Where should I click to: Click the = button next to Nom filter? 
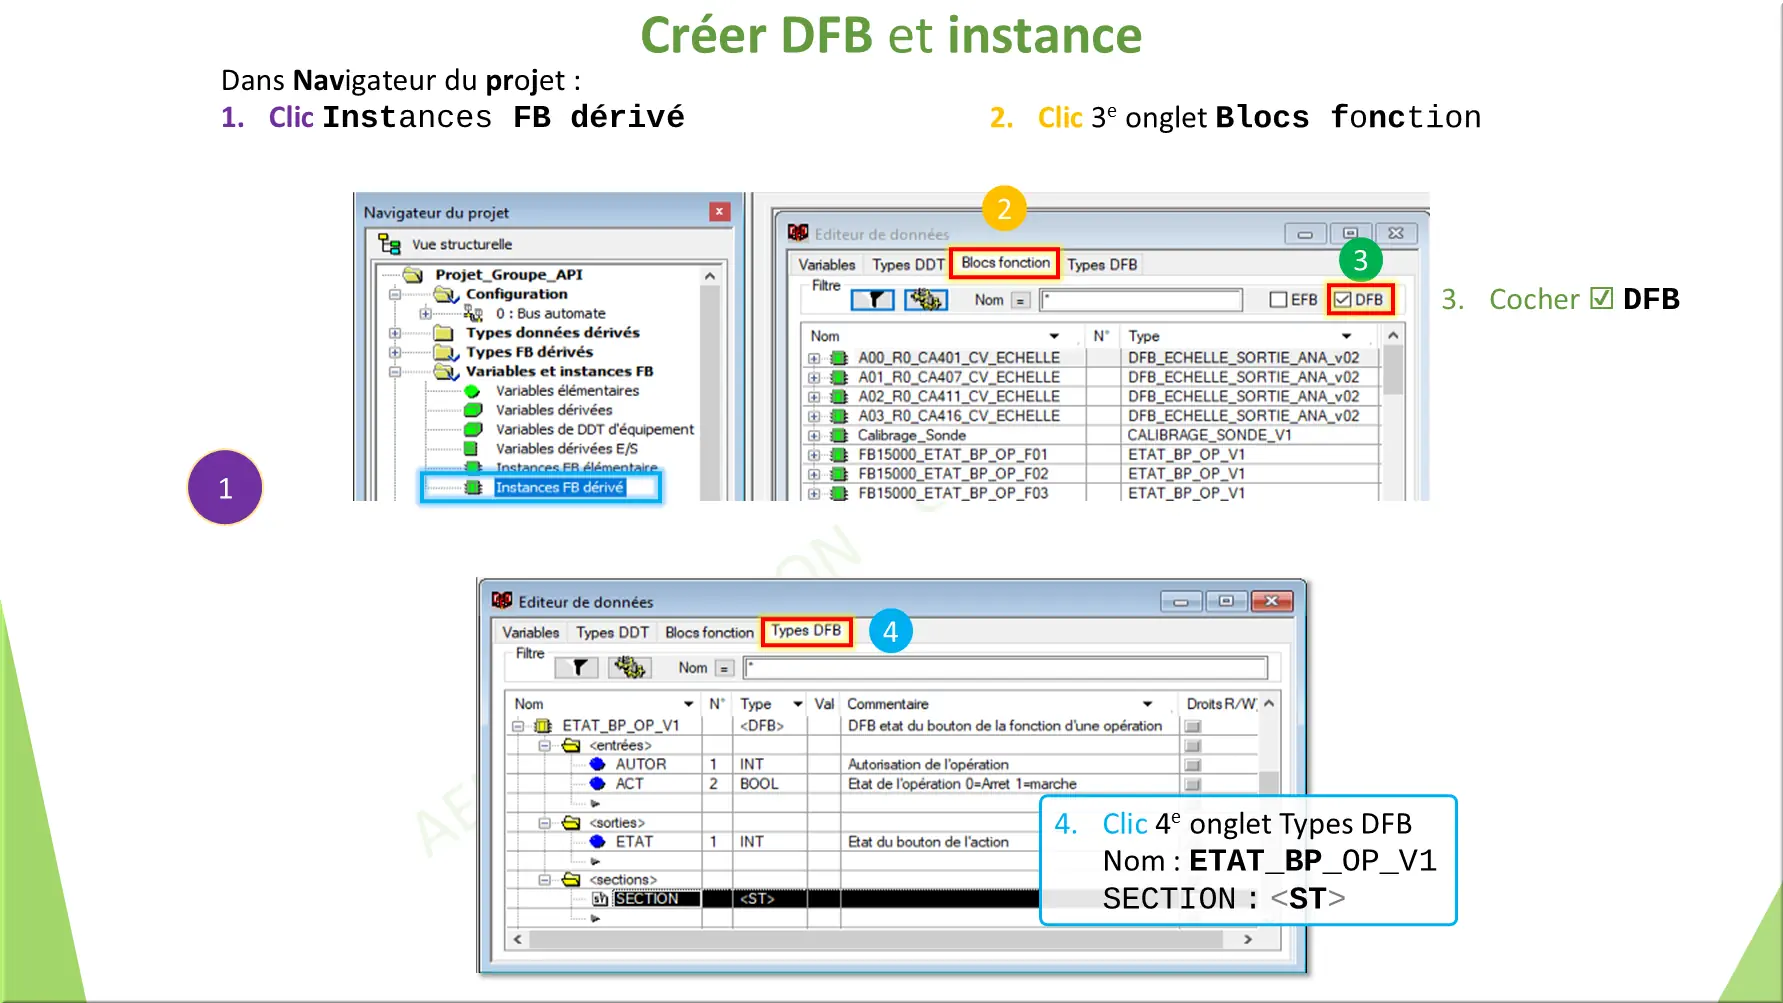click(x=1019, y=300)
